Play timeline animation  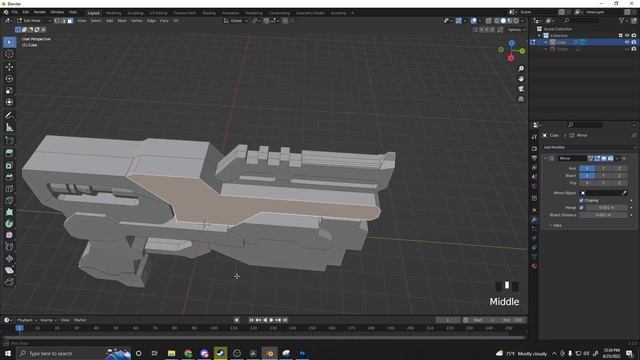coord(271,320)
